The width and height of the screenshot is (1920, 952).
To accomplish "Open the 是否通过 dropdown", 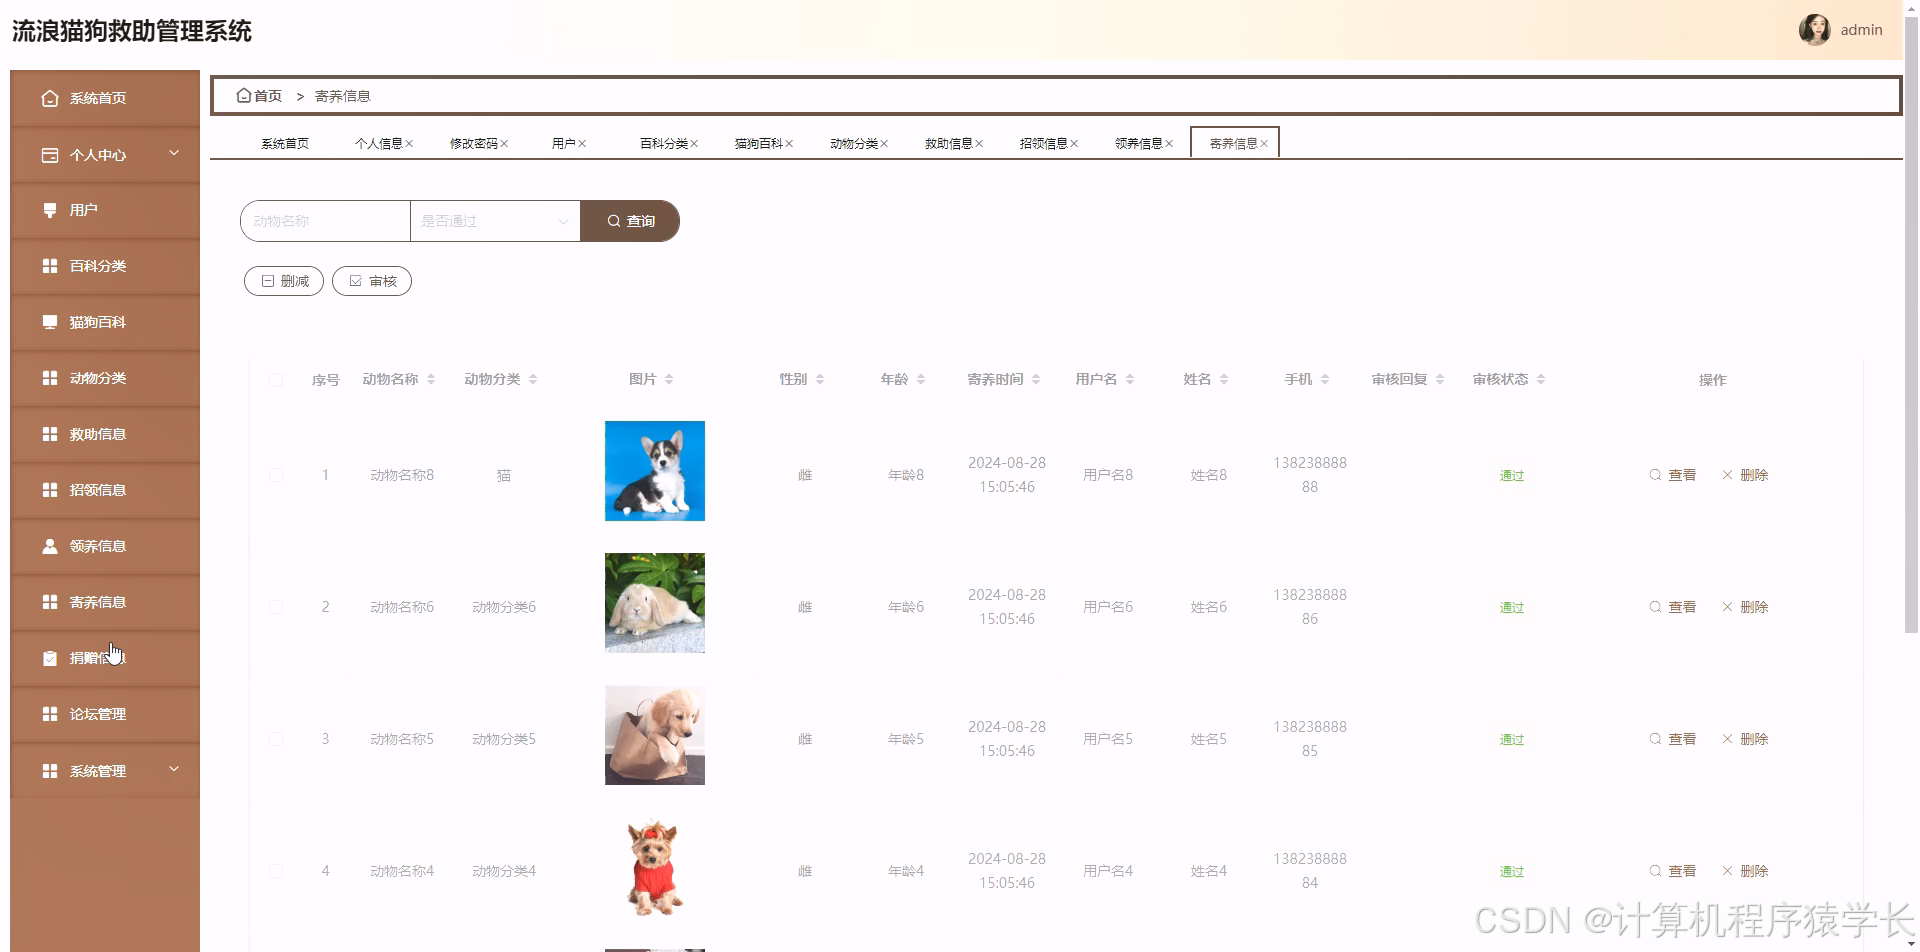I will 494,220.
